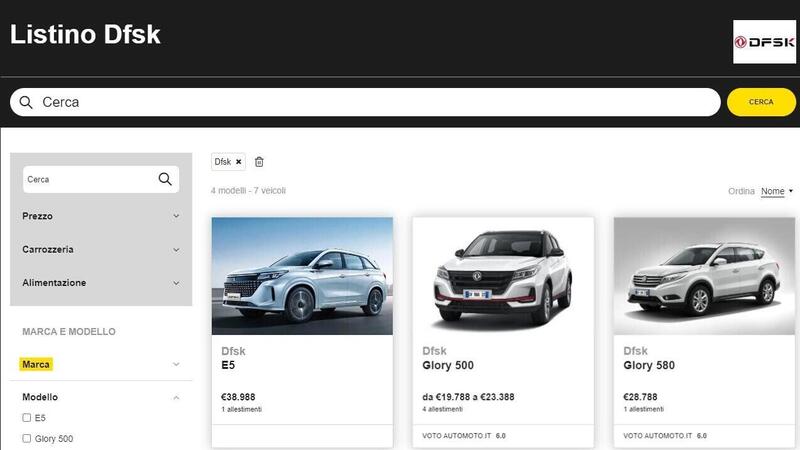Click the Listino Dfsk page heading
This screenshot has height=450, width=800.
85,35
